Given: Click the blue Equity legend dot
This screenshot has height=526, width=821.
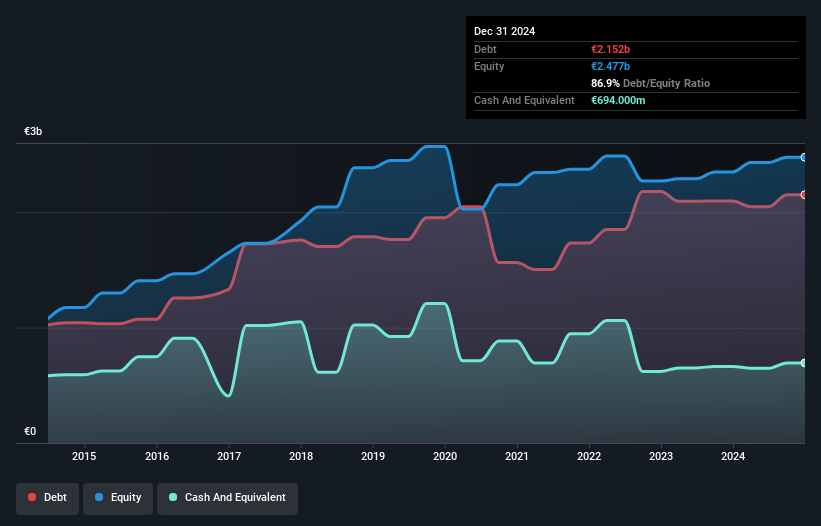Looking at the screenshot, I should [99, 497].
